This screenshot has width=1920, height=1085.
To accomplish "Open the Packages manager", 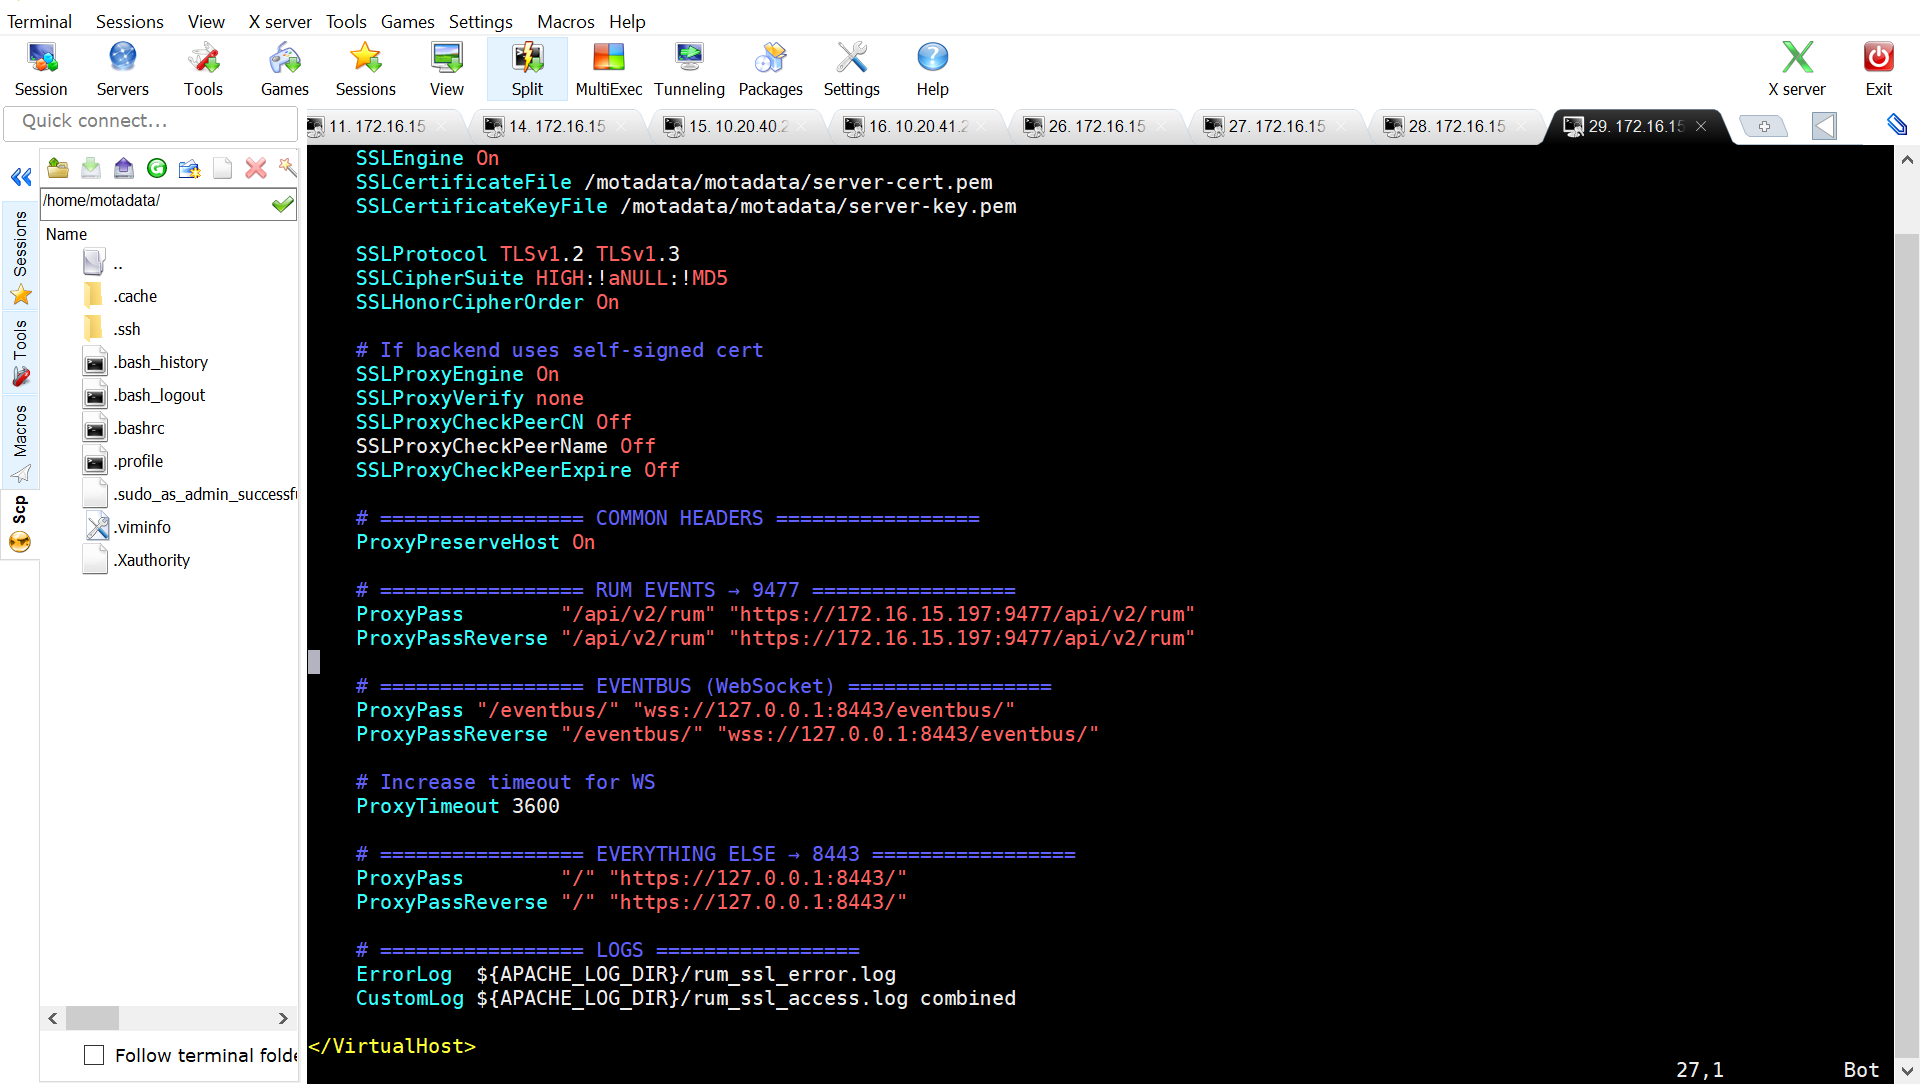I will pyautogui.click(x=770, y=69).
